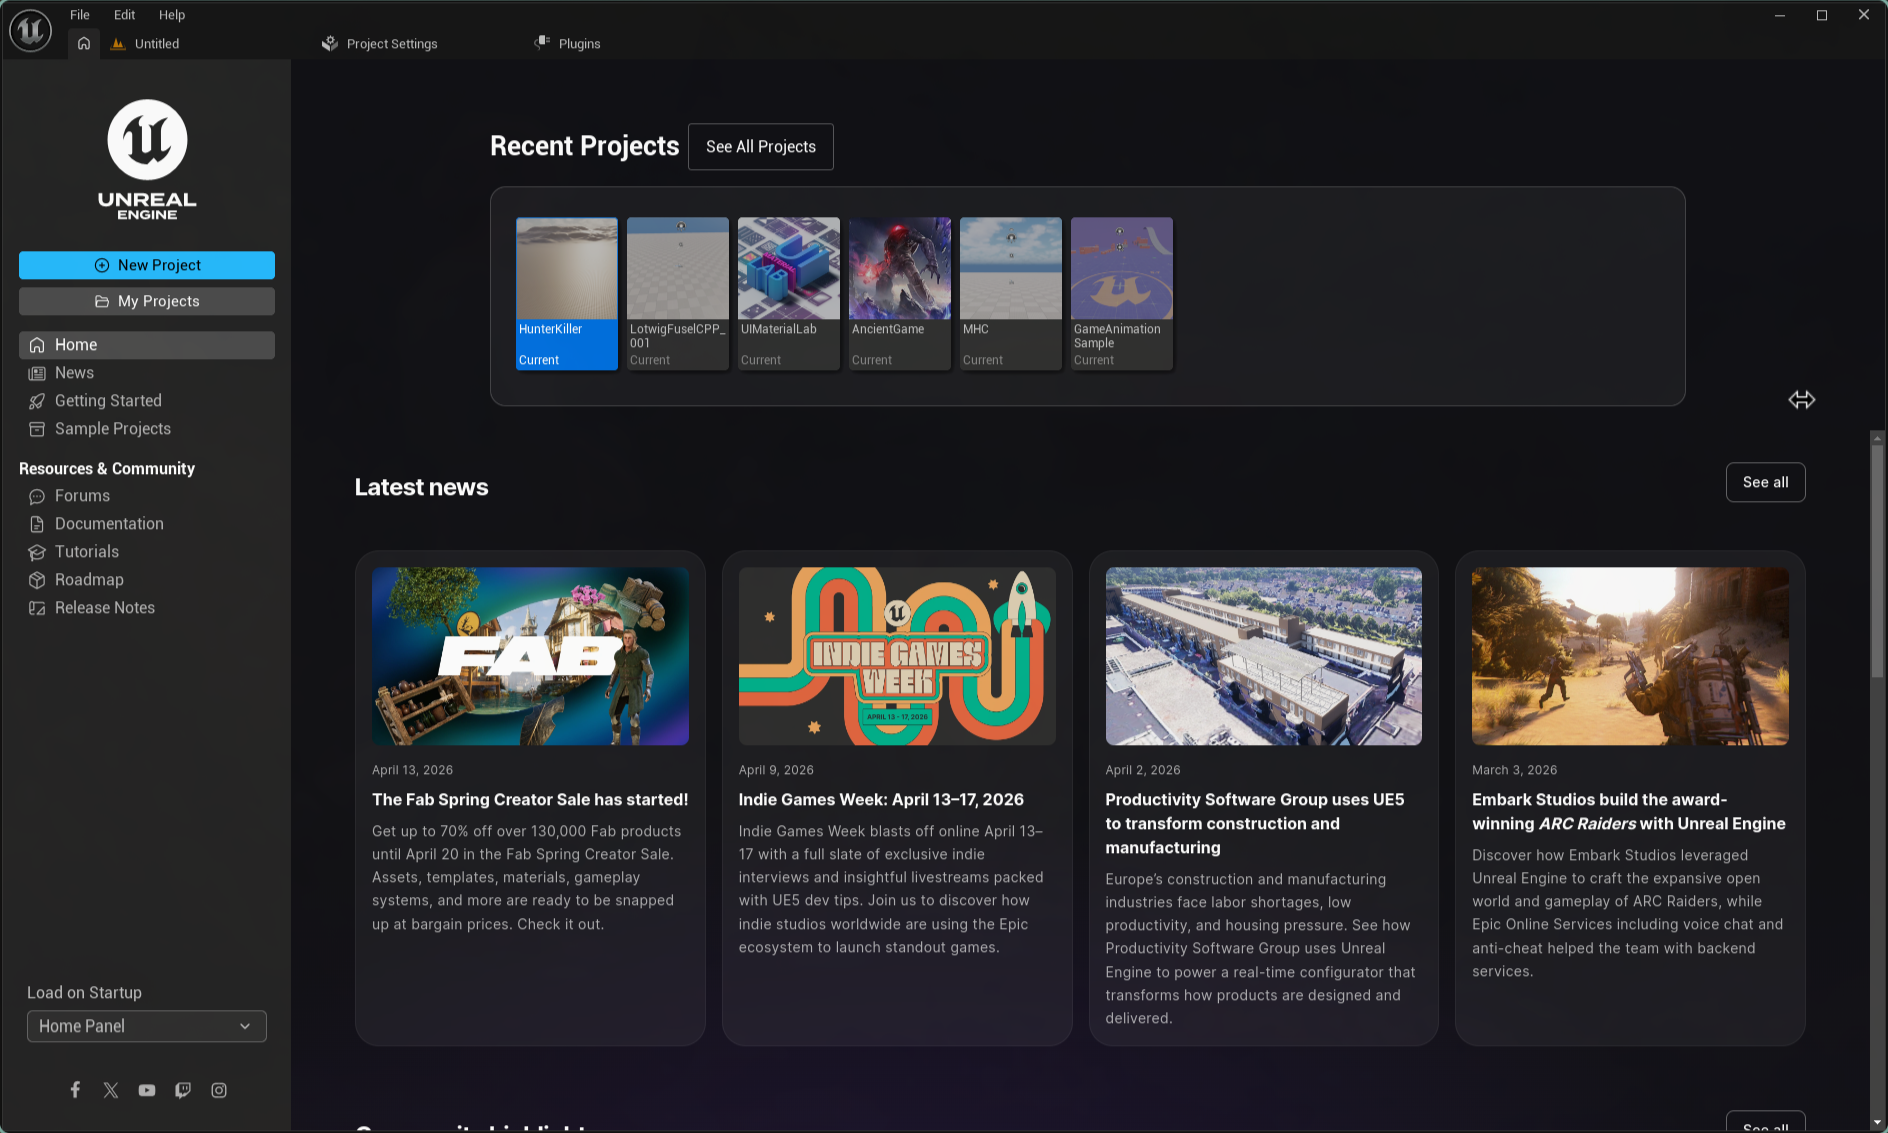Viewport: 1888px width, 1133px height.
Task: Start a New Project
Action: pos(146,265)
